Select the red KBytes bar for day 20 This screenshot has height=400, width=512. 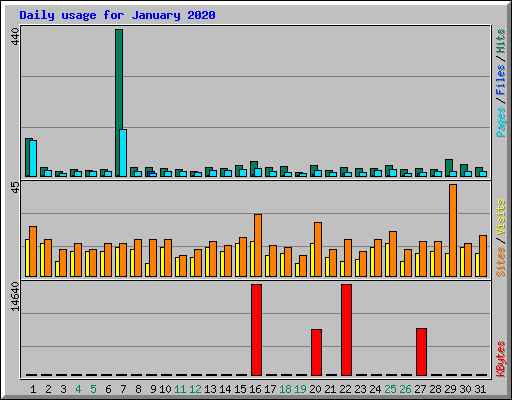pyautogui.click(x=316, y=352)
